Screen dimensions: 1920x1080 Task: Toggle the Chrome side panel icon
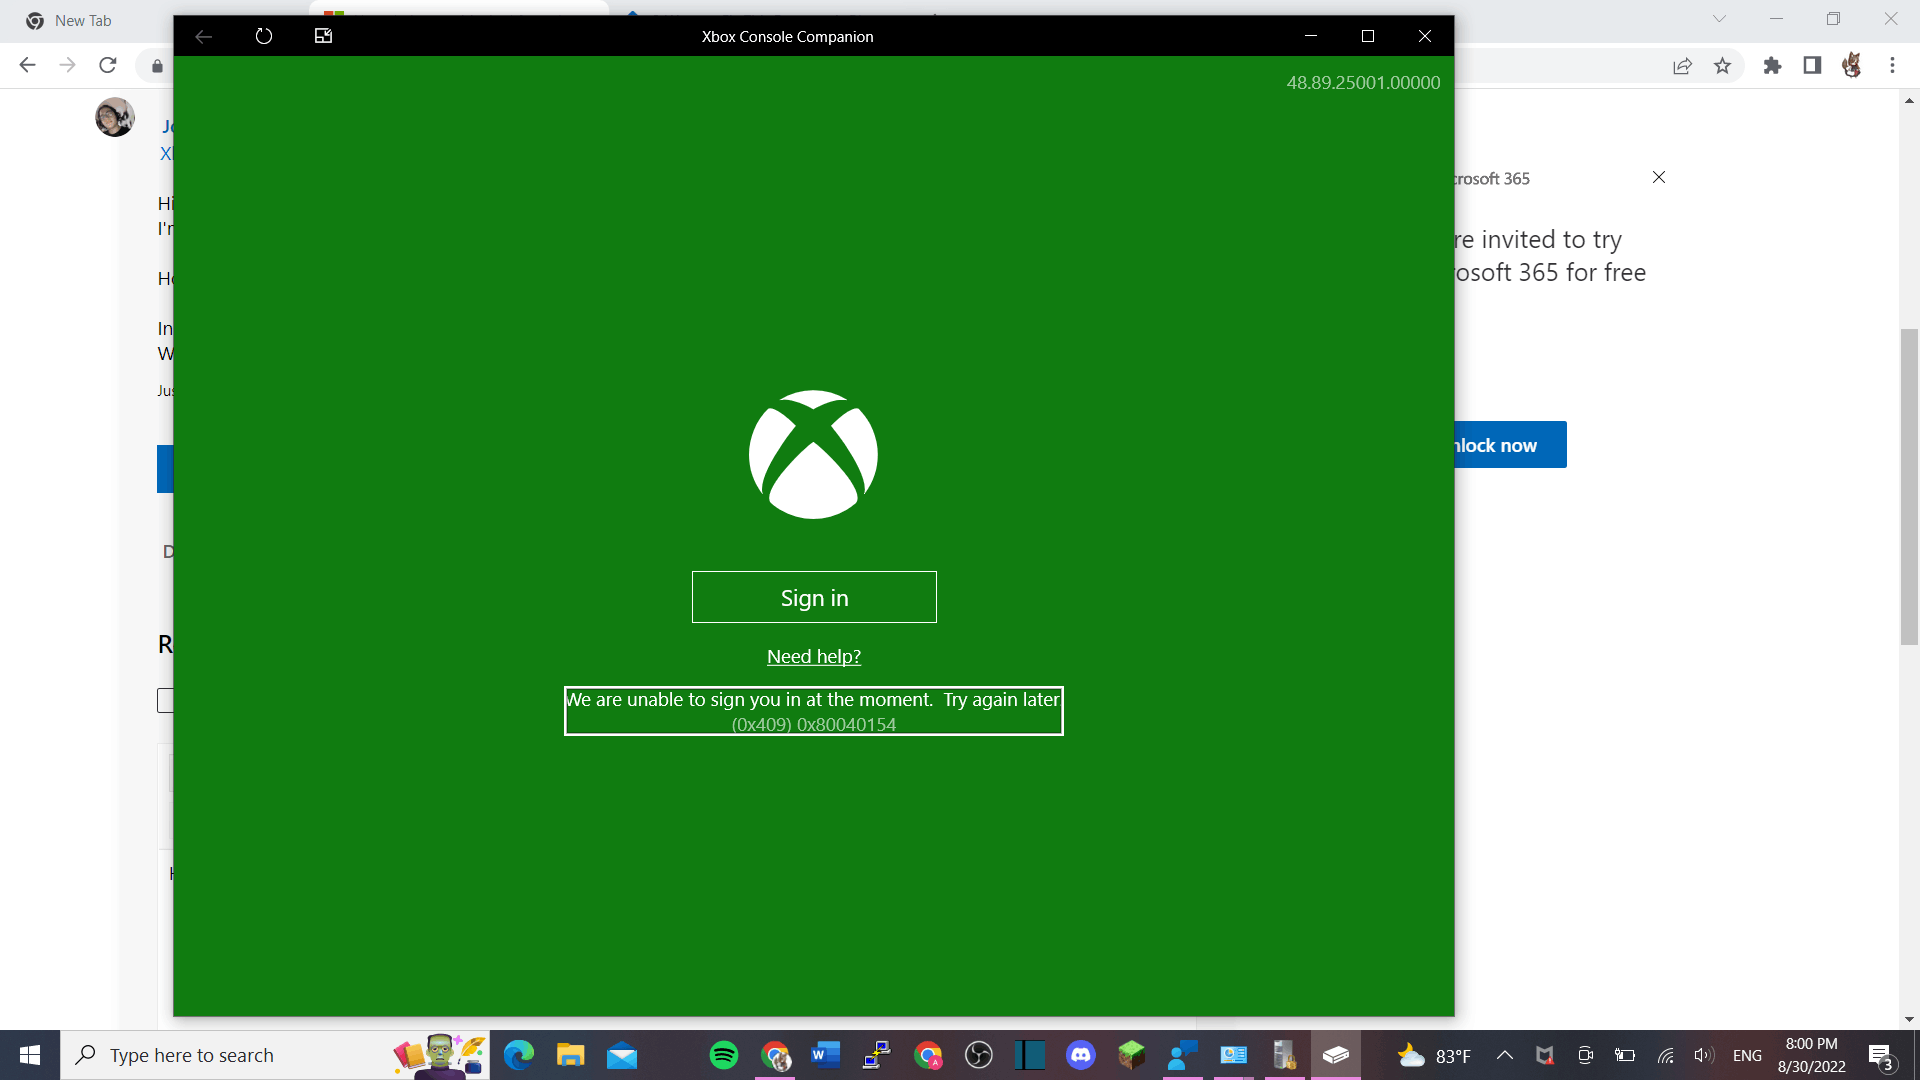1812,66
